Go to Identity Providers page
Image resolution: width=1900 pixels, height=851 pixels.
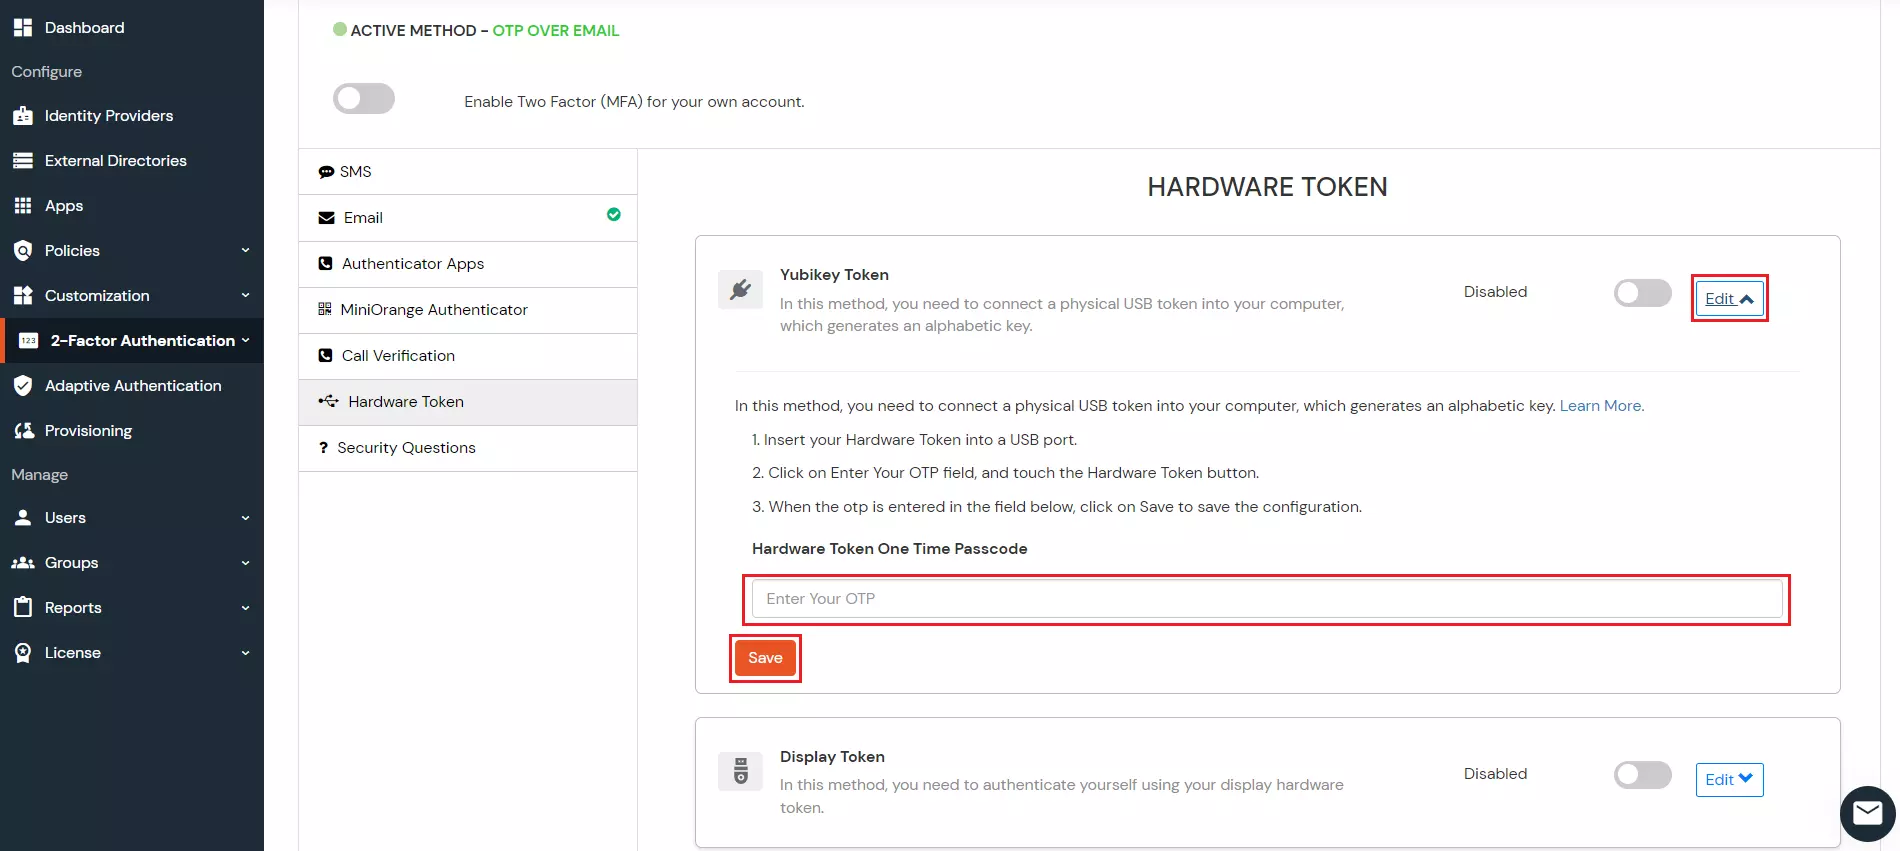[109, 116]
